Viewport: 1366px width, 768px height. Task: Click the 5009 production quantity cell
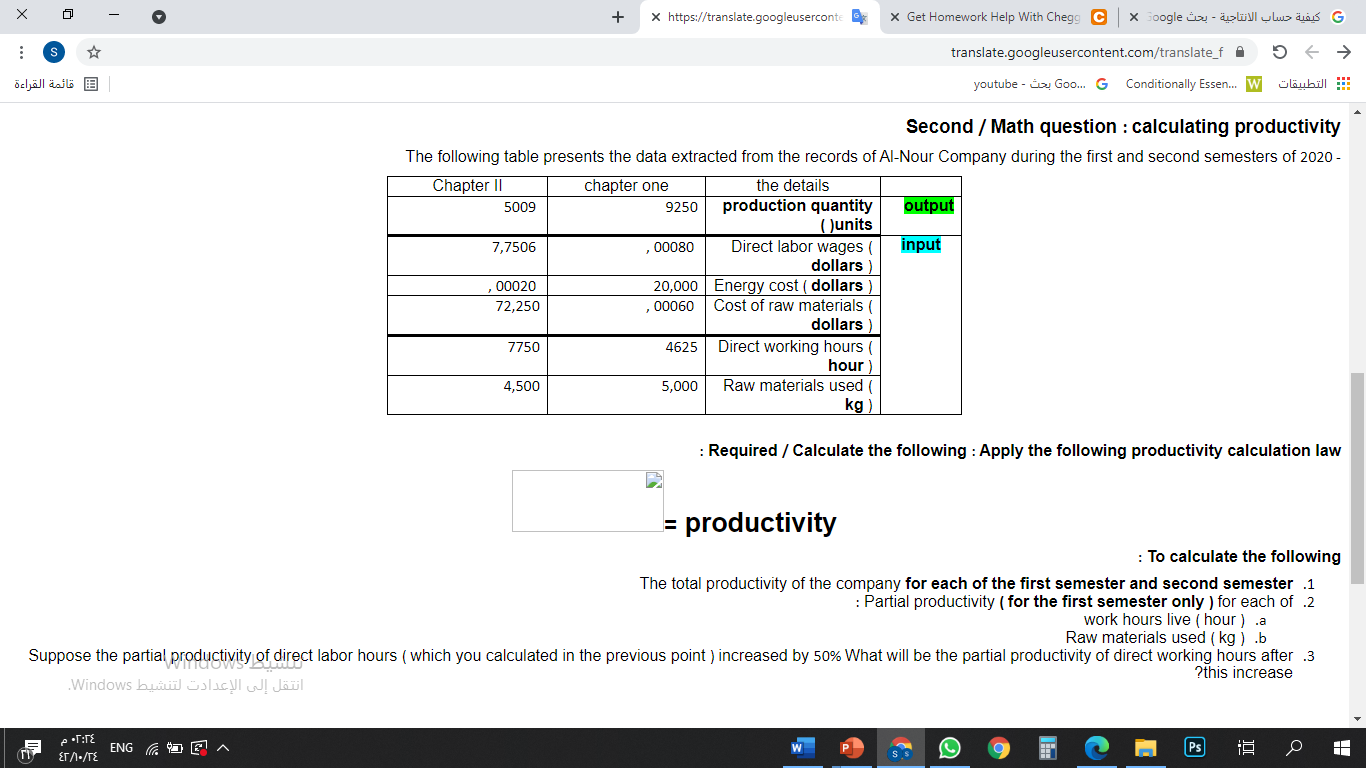467,215
